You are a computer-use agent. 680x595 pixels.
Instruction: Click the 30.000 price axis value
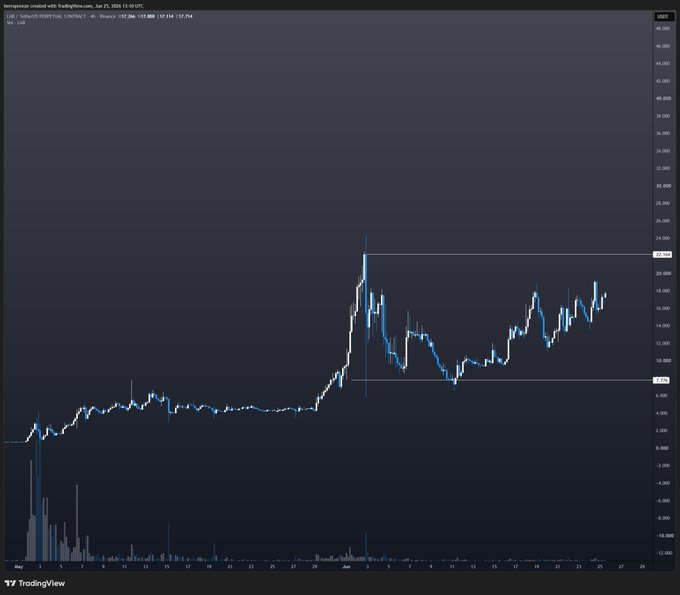663,186
